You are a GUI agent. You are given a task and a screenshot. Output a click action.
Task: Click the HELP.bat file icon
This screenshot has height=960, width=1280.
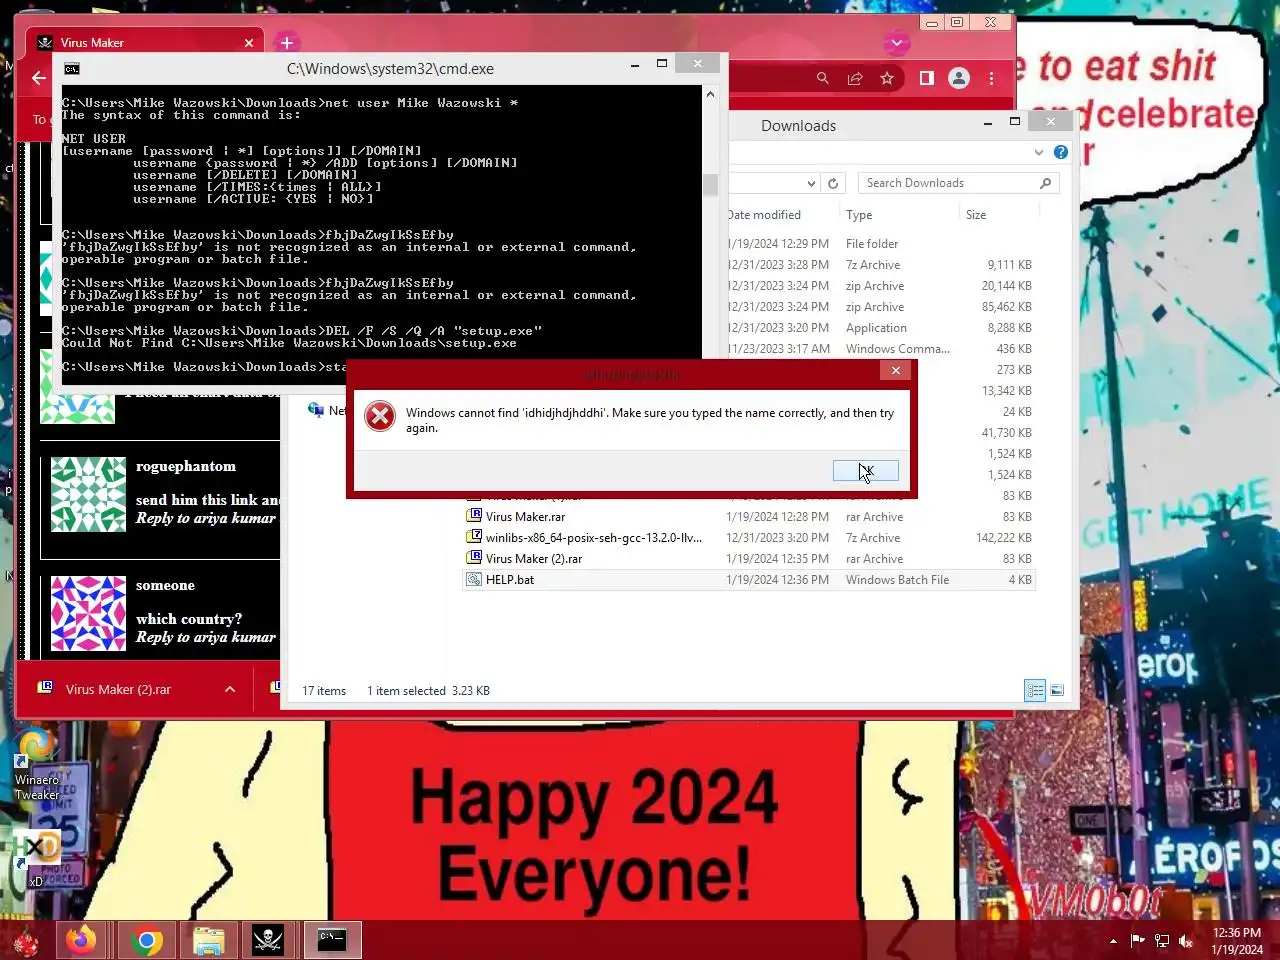coord(474,580)
